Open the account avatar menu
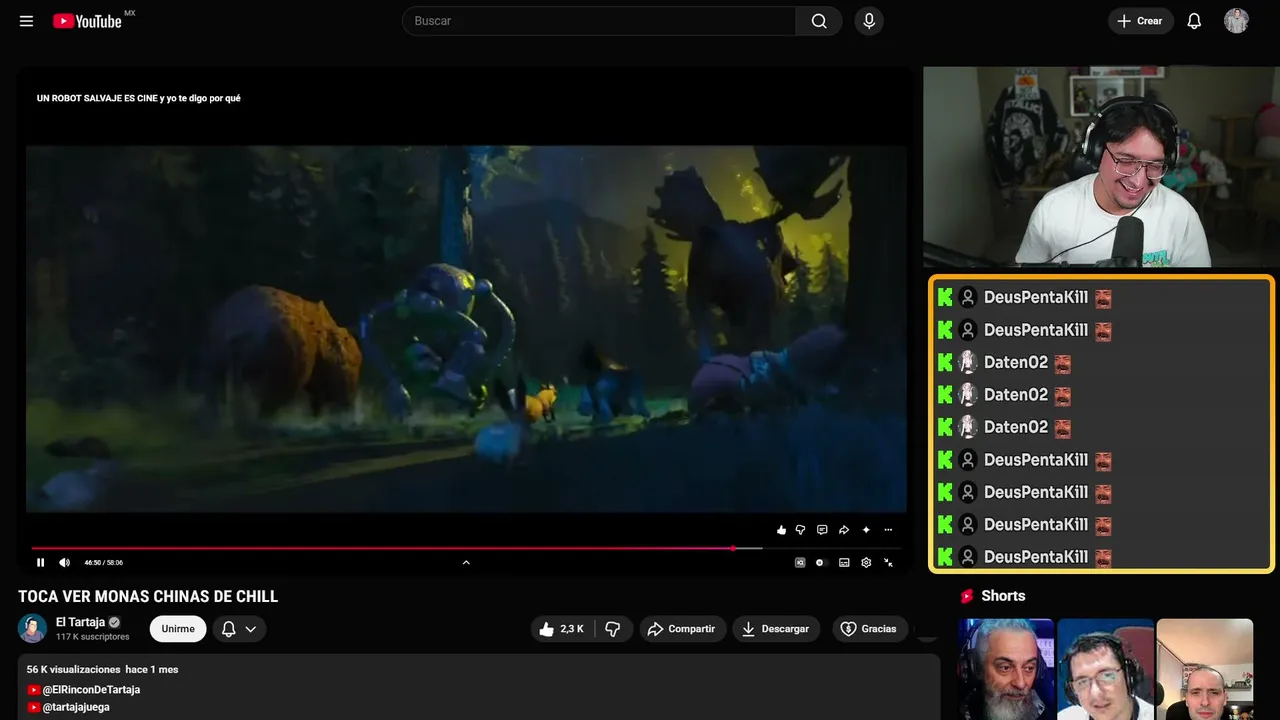 [1237, 21]
